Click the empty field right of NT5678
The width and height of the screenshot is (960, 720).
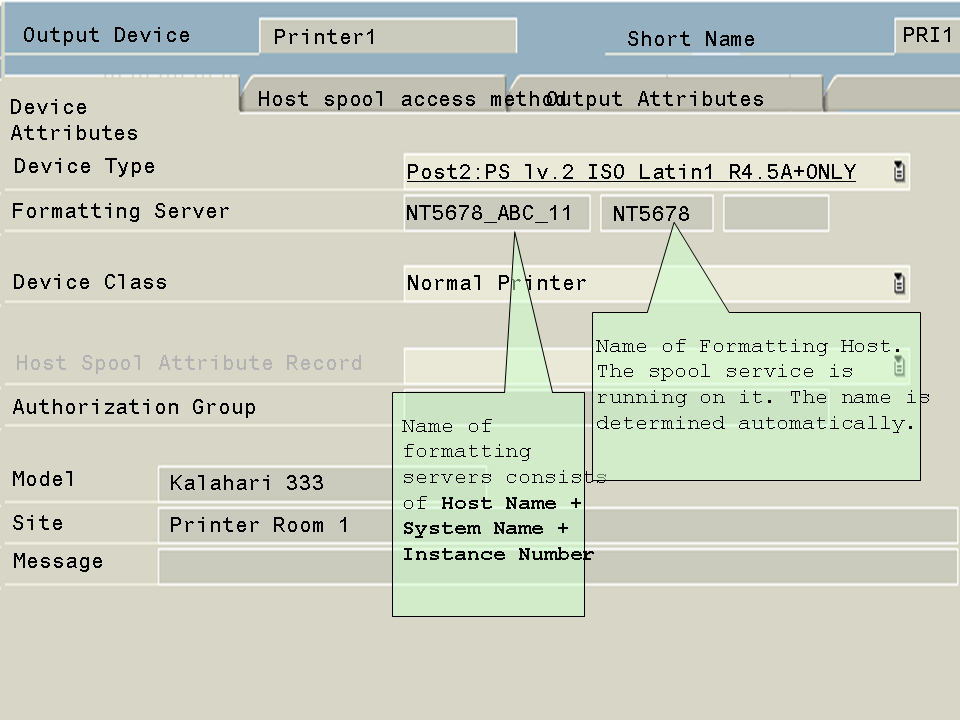click(775, 213)
